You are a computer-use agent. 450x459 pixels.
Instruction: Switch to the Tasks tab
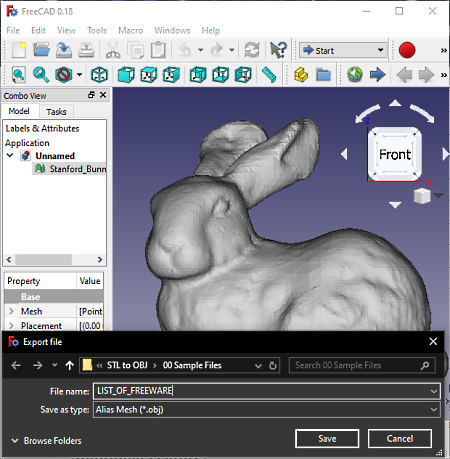56,112
